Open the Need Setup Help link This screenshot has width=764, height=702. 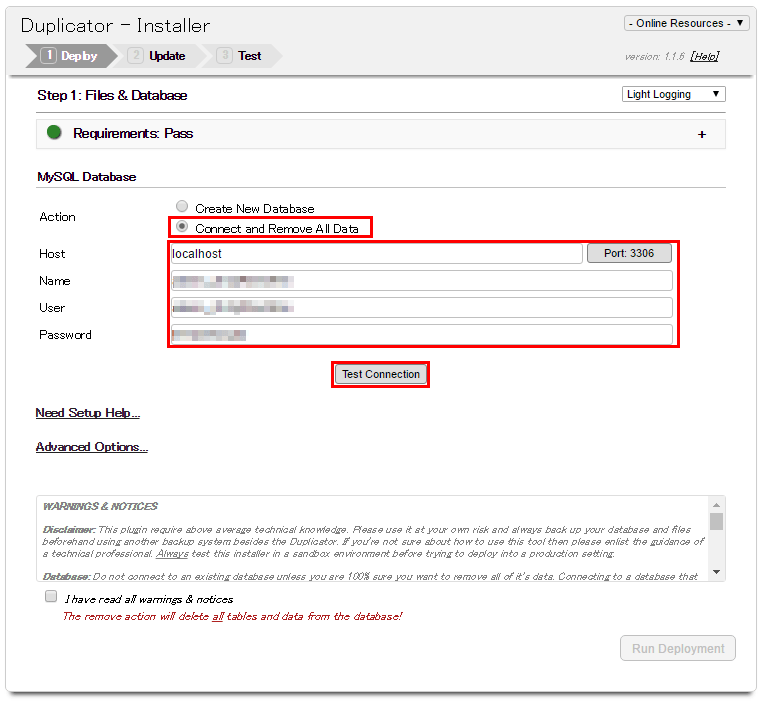point(88,413)
